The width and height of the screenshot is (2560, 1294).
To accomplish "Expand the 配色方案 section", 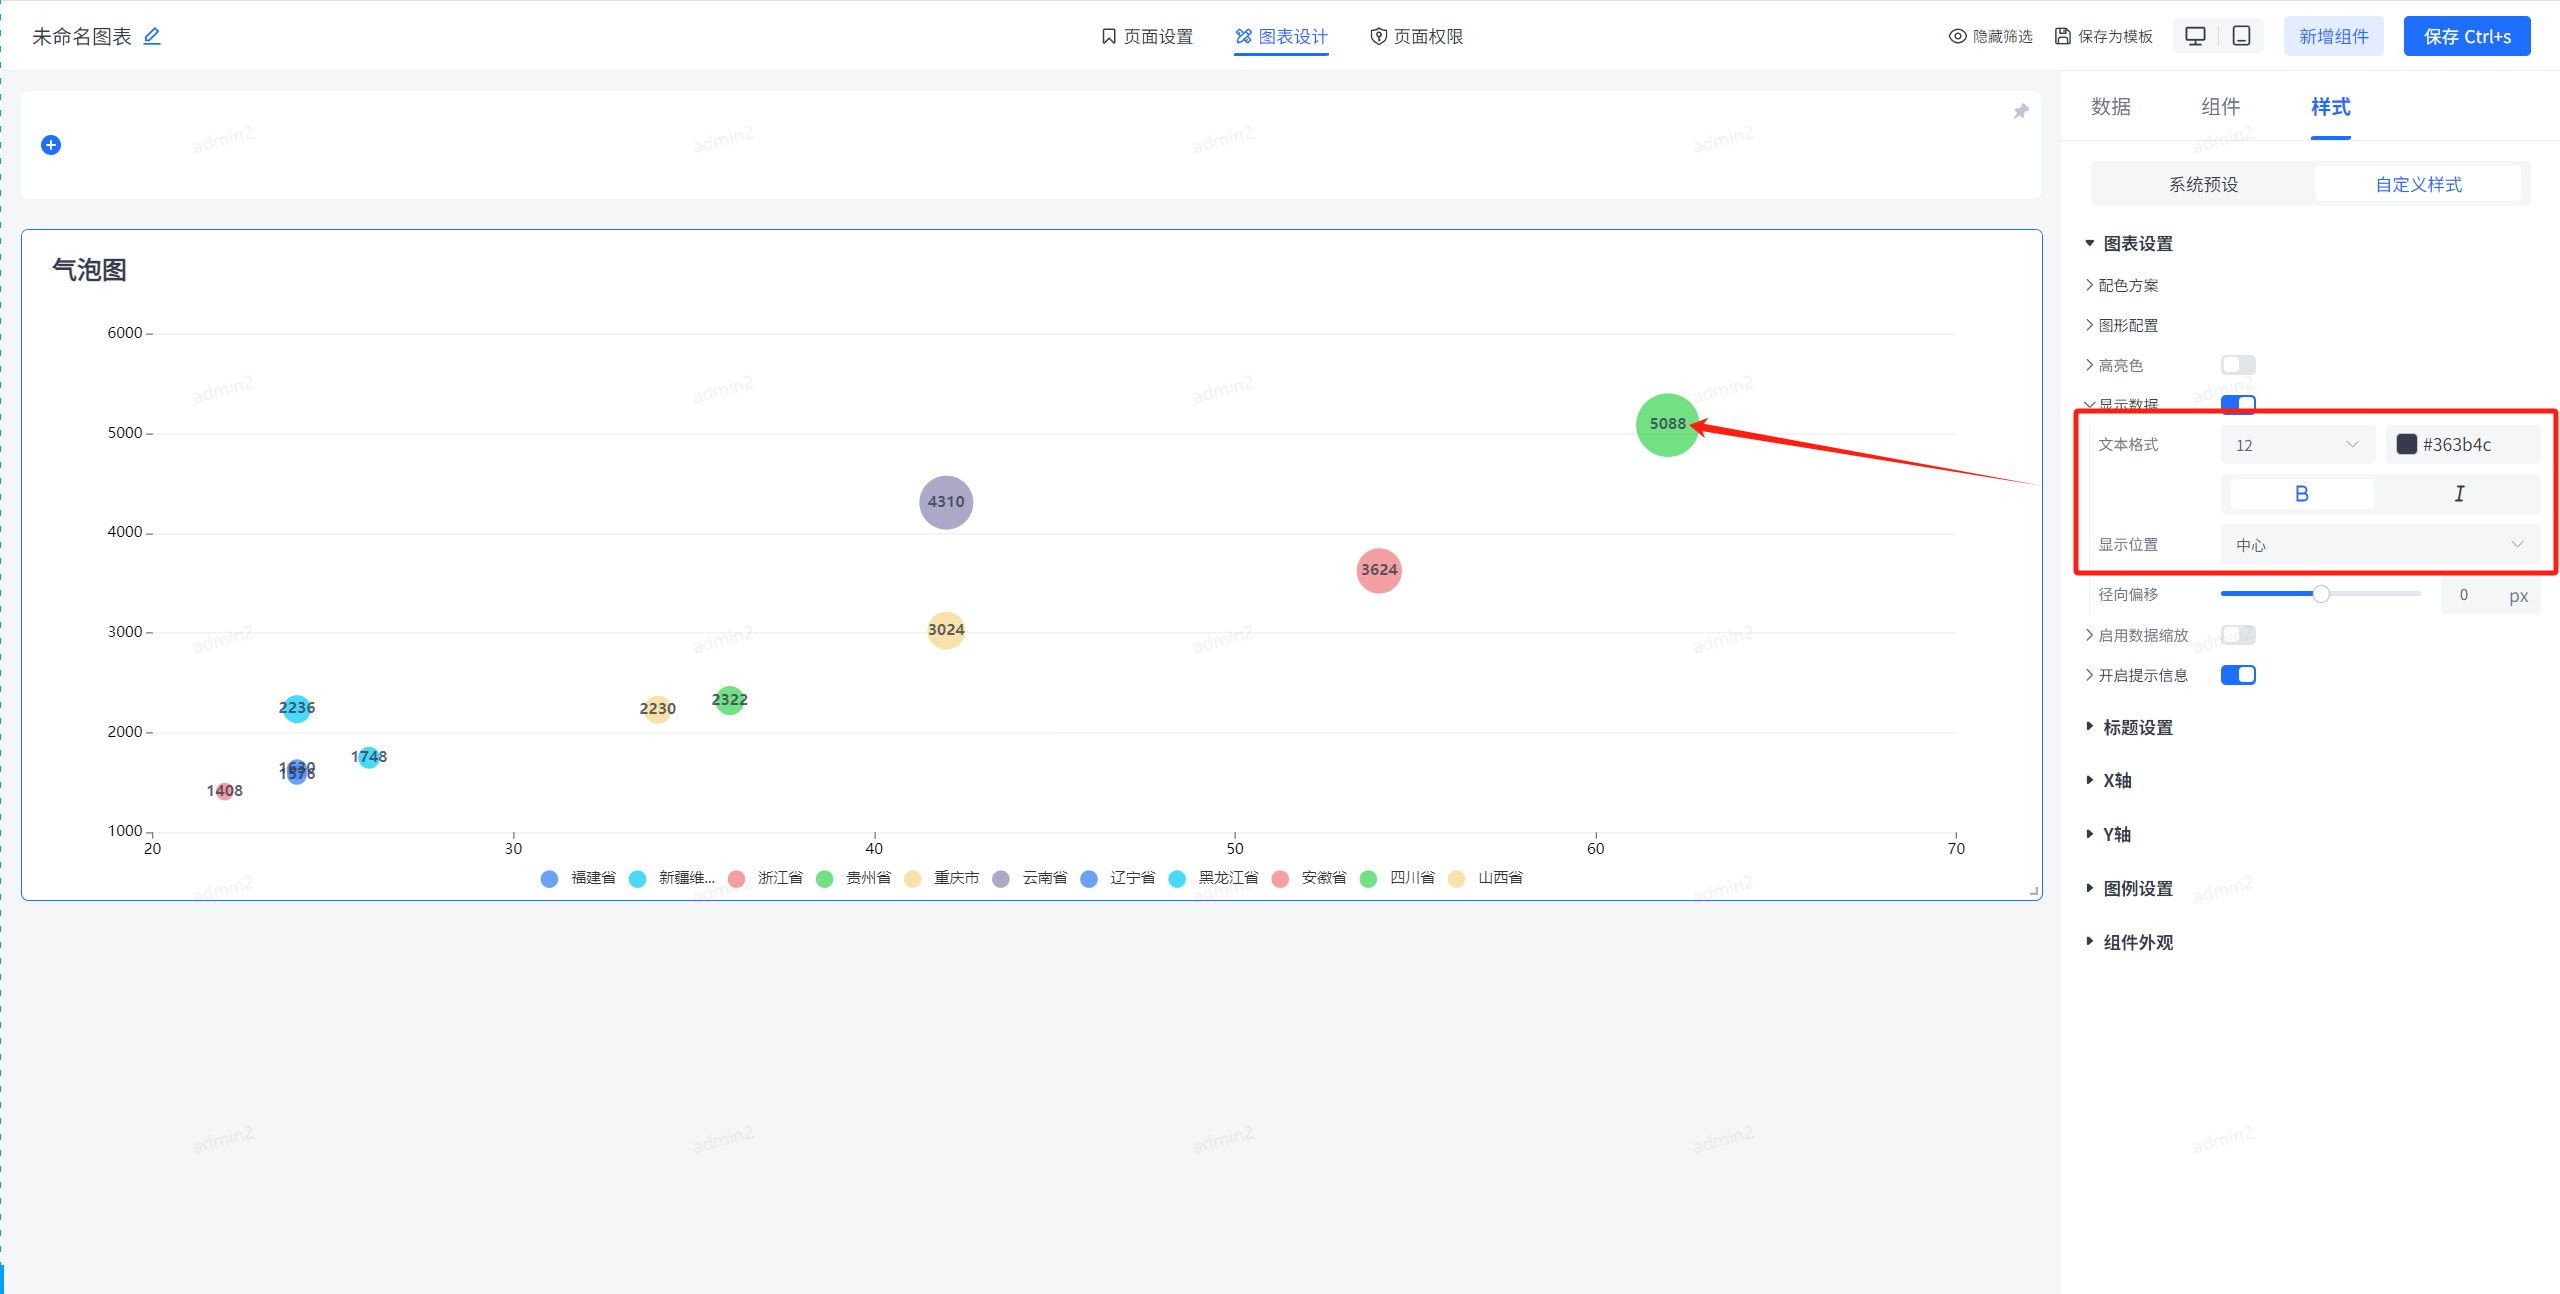I will pyautogui.click(x=2121, y=285).
